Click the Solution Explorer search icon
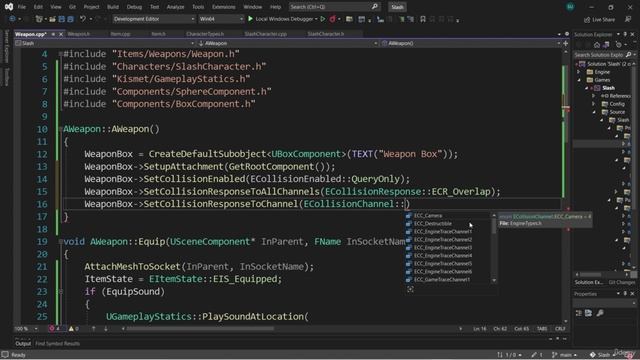 629,55
